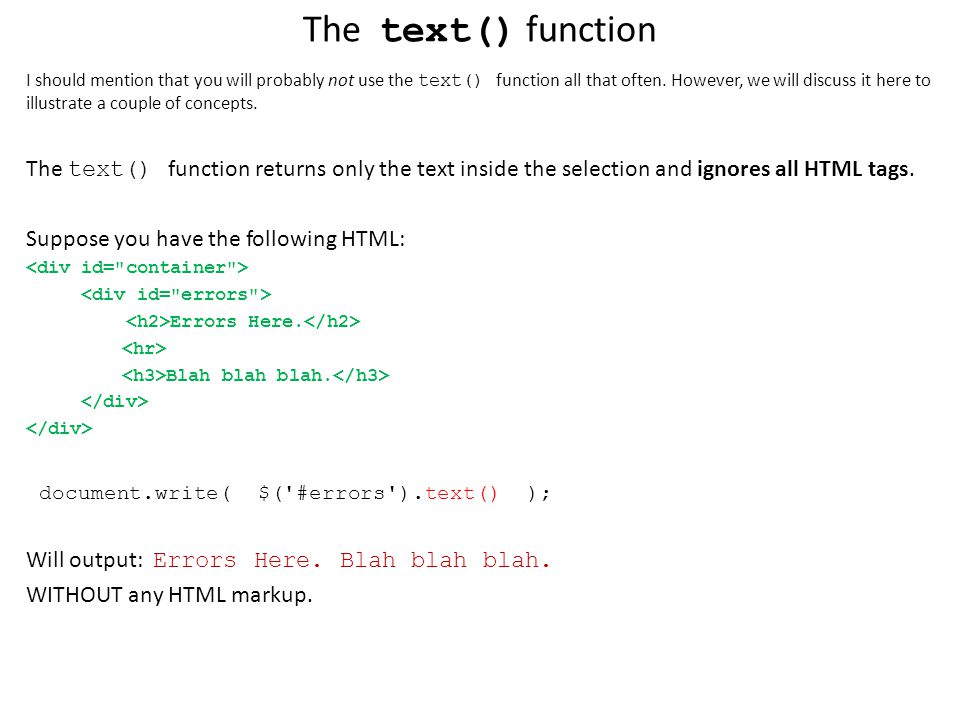Click the outermost closing </div> tag
960x720 pixels.
pyautogui.click(x=59, y=429)
